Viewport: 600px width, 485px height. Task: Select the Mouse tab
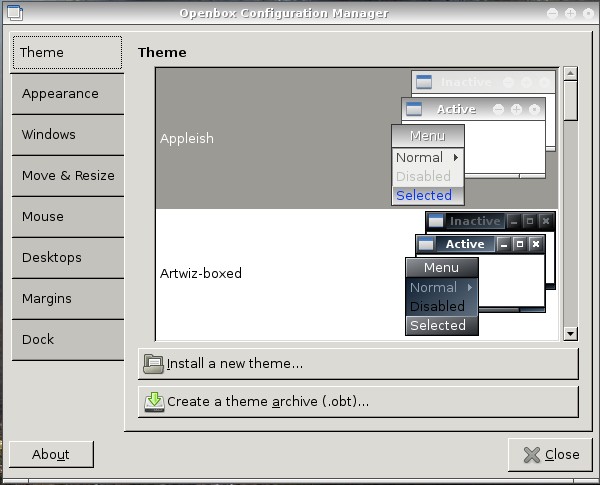67,217
